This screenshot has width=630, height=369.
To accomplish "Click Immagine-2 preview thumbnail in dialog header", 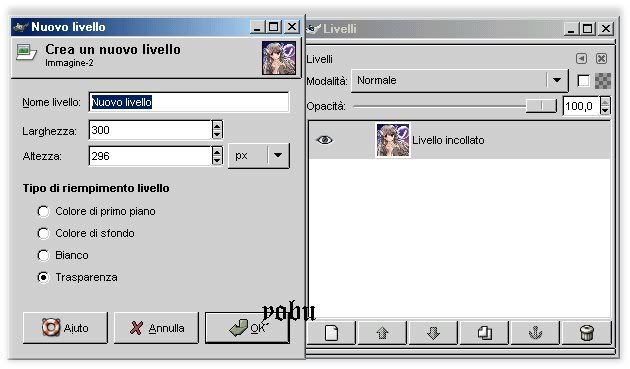I will click(x=279, y=58).
